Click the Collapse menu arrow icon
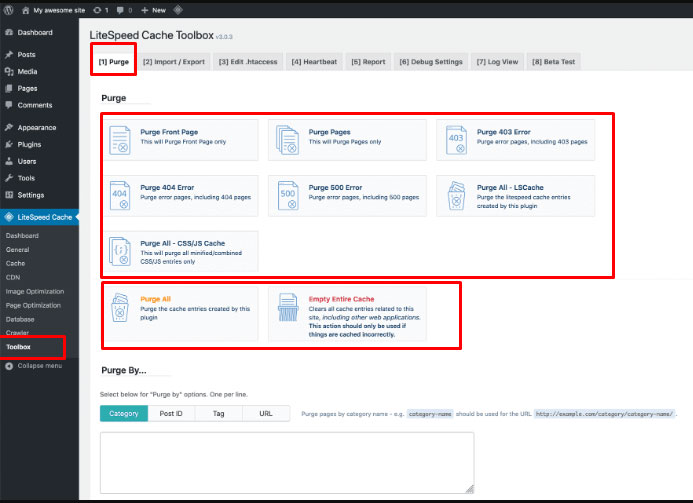The height and width of the screenshot is (503, 693). coord(9,366)
